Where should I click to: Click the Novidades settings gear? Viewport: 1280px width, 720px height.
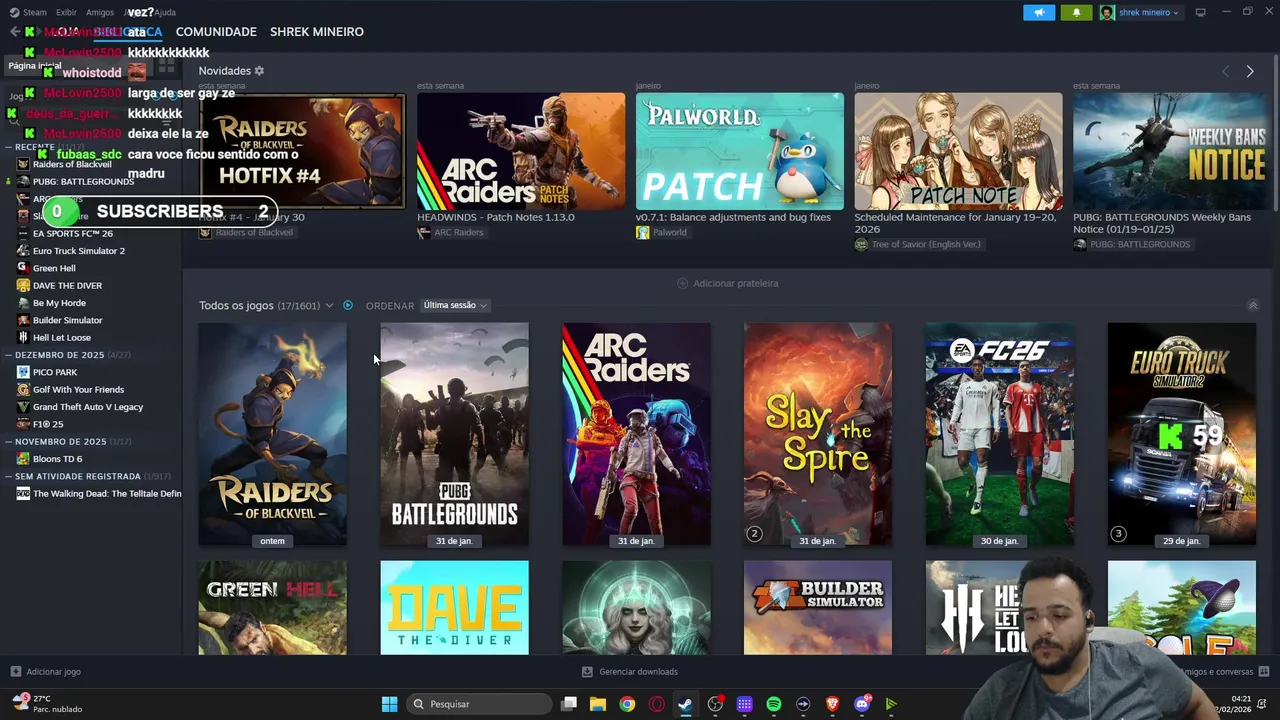coord(259,71)
